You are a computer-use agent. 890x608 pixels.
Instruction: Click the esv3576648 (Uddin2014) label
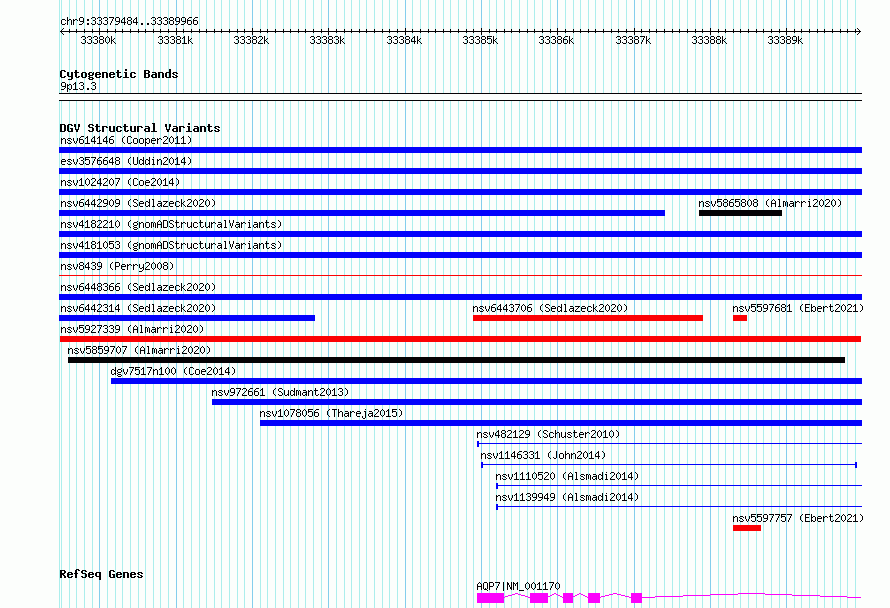pos(126,161)
